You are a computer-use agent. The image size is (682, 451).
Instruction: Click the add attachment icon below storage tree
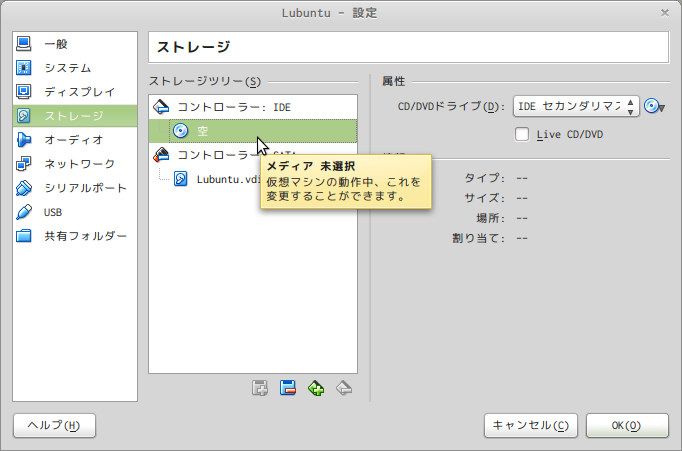click(260, 388)
